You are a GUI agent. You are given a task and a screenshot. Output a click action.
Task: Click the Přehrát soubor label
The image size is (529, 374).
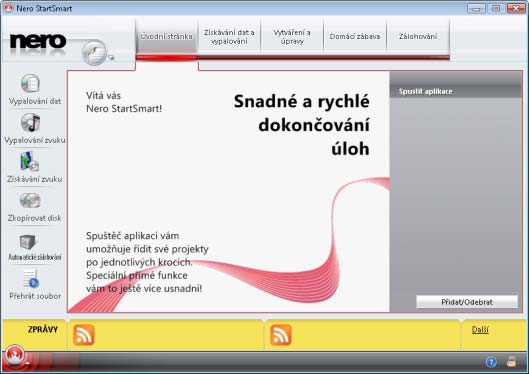(35, 296)
